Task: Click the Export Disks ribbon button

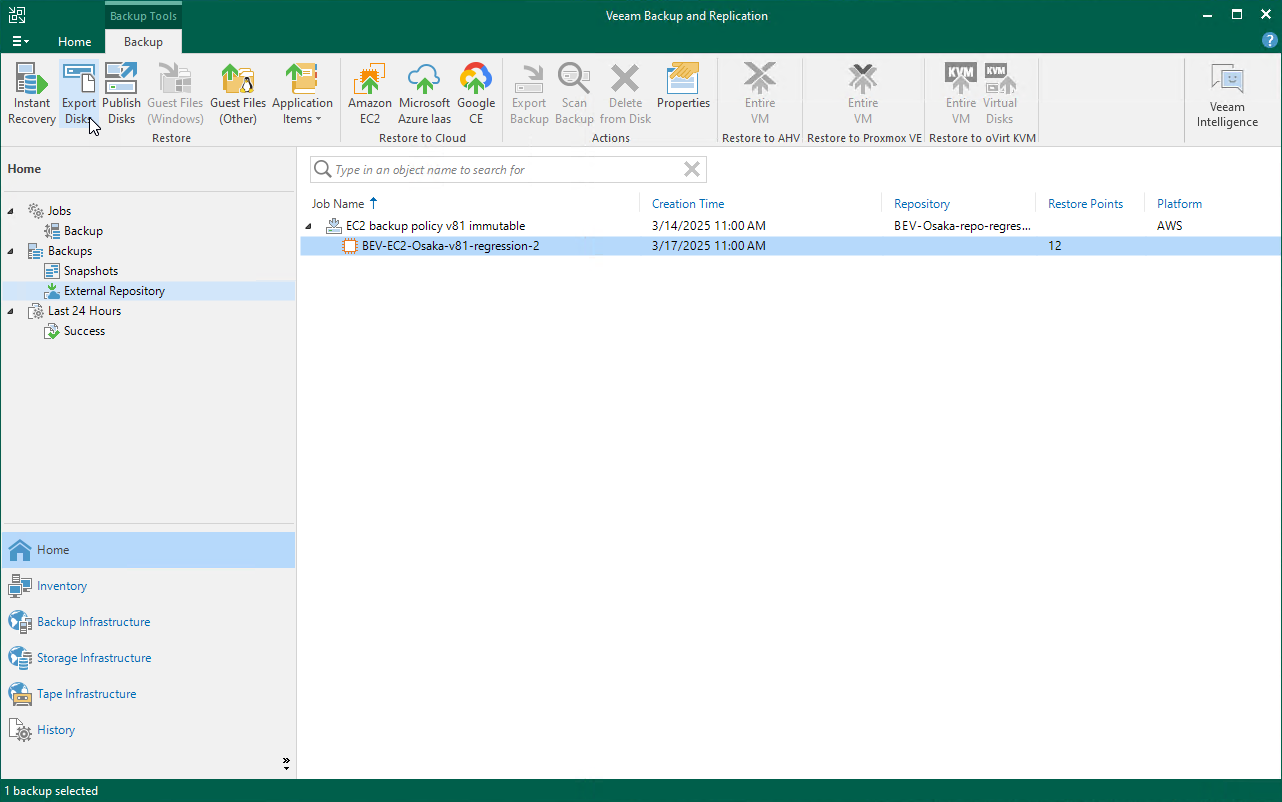Action: 79,94
